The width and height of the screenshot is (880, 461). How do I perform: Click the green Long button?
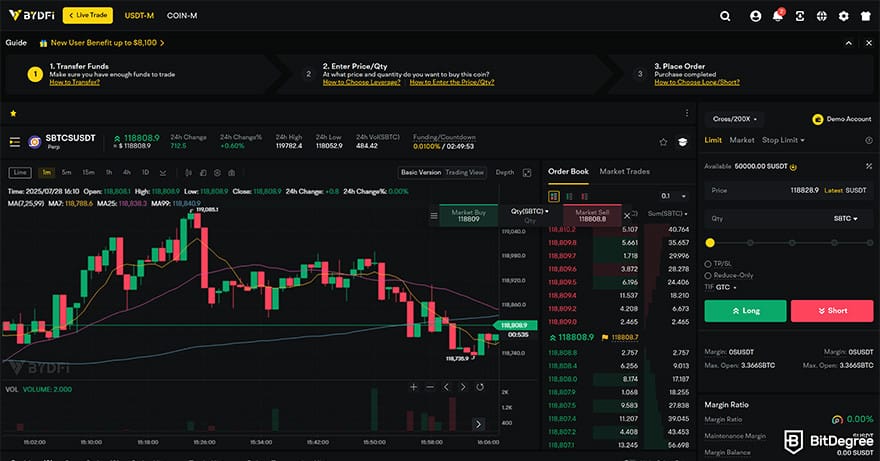[745, 311]
